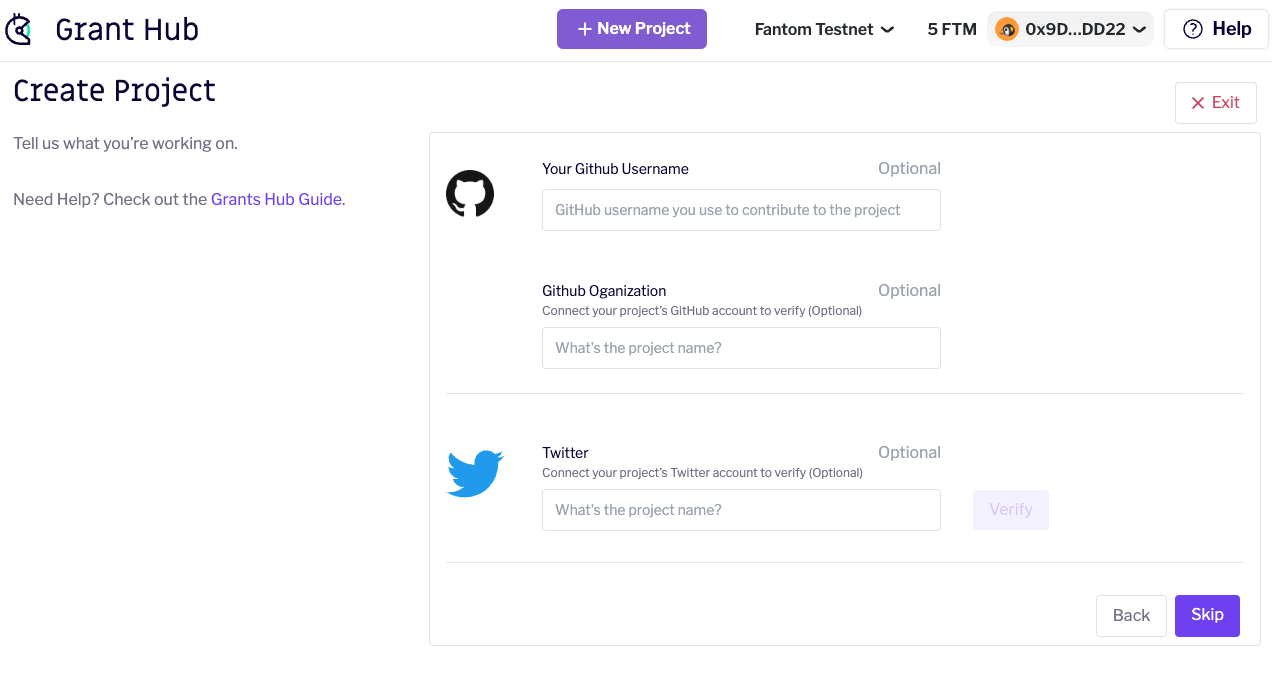
Task: Open the network selector chevron
Action: [888, 30]
